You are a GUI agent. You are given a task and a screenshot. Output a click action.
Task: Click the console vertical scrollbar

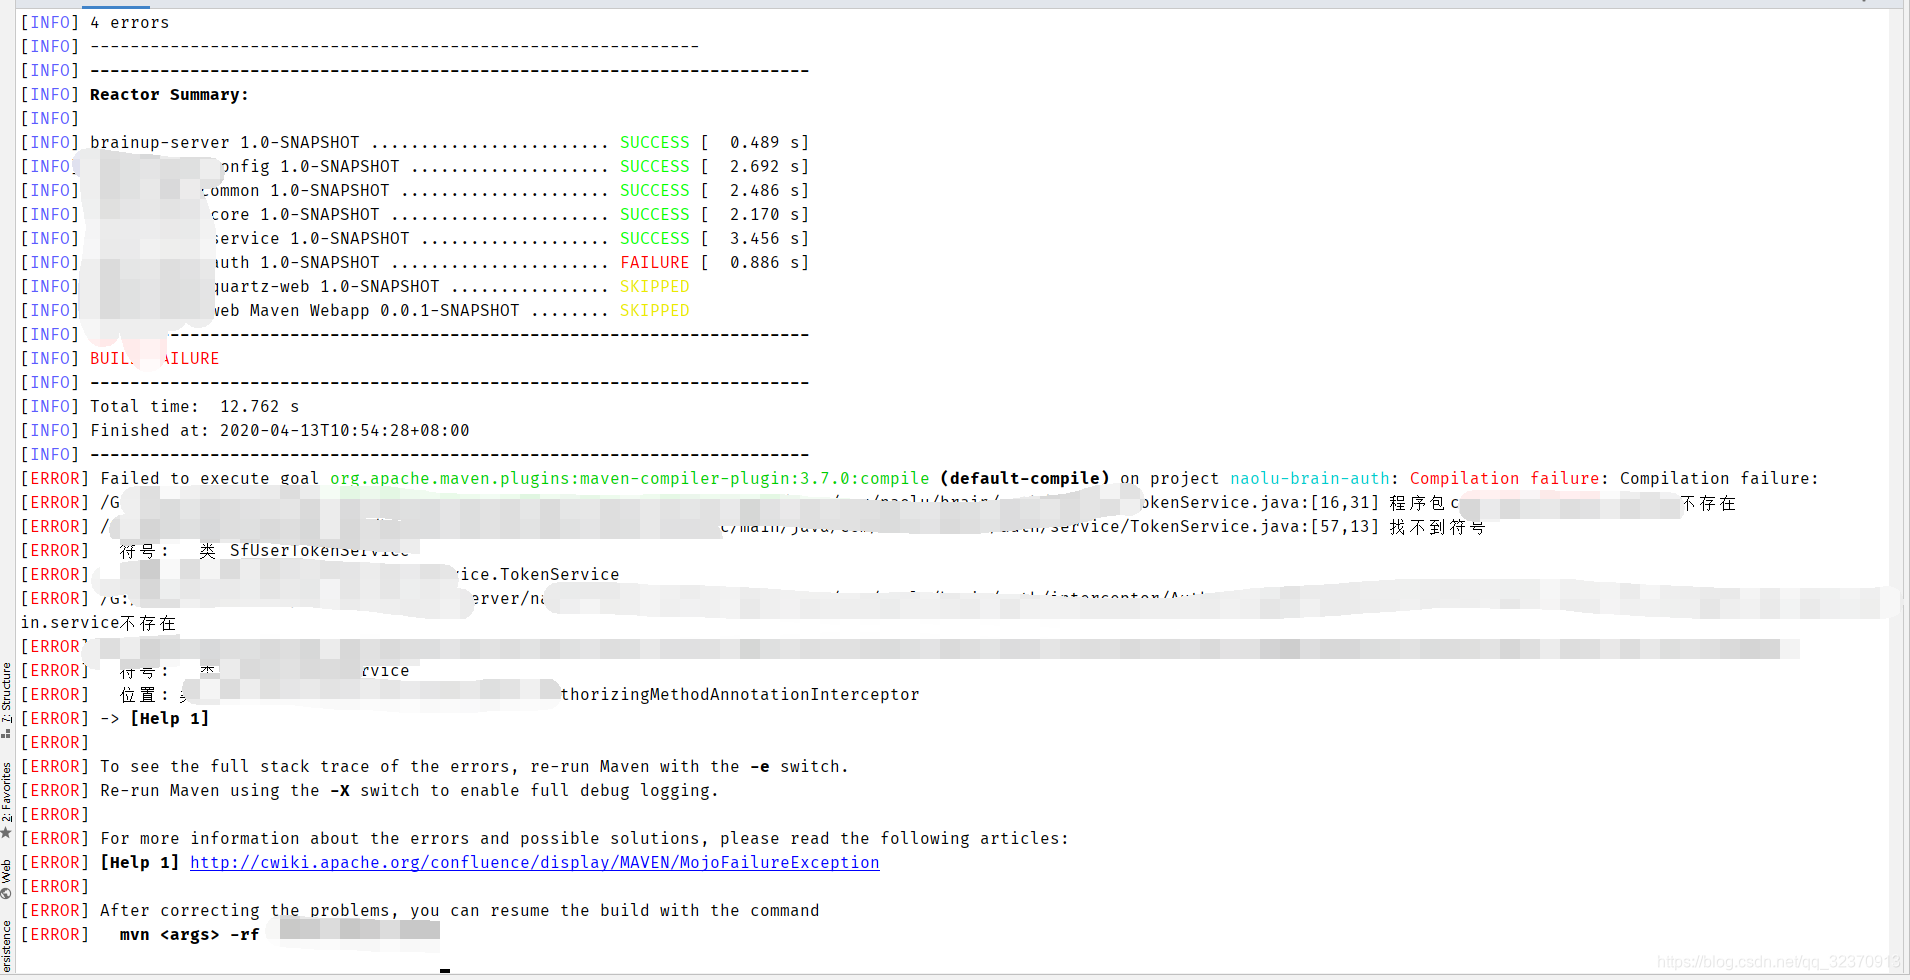[1896, 490]
